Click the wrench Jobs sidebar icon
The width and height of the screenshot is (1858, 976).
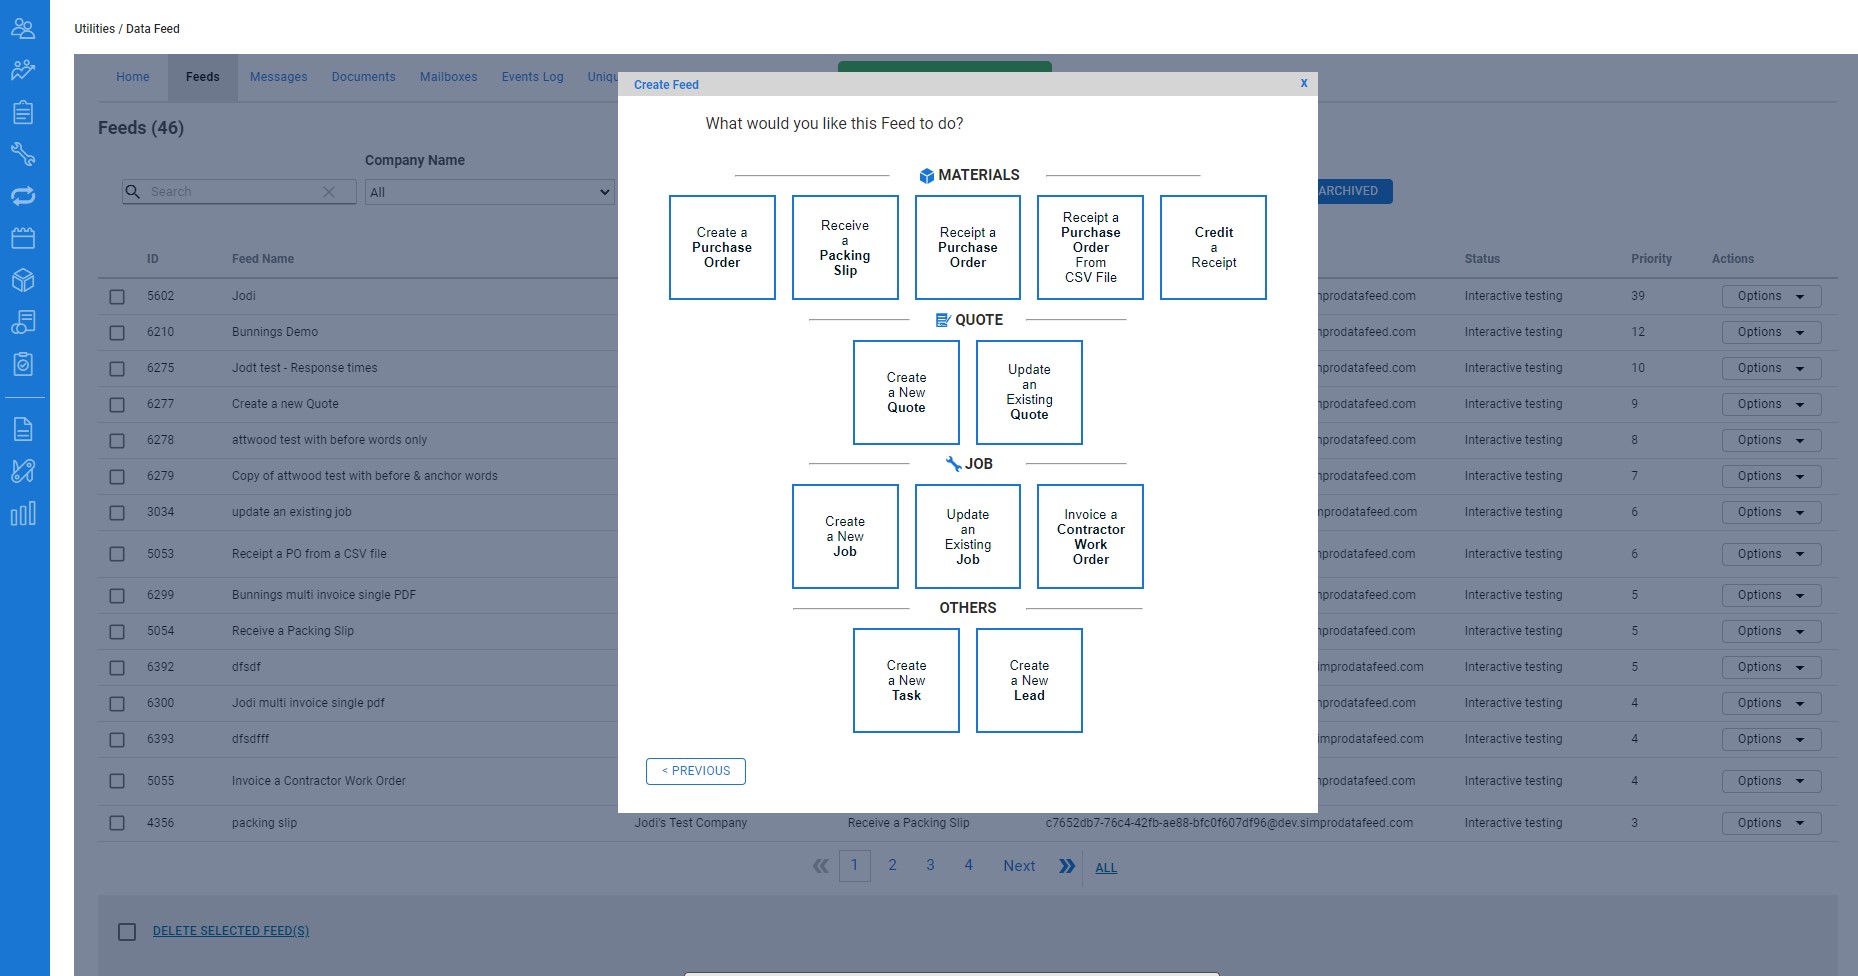(x=23, y=154)
